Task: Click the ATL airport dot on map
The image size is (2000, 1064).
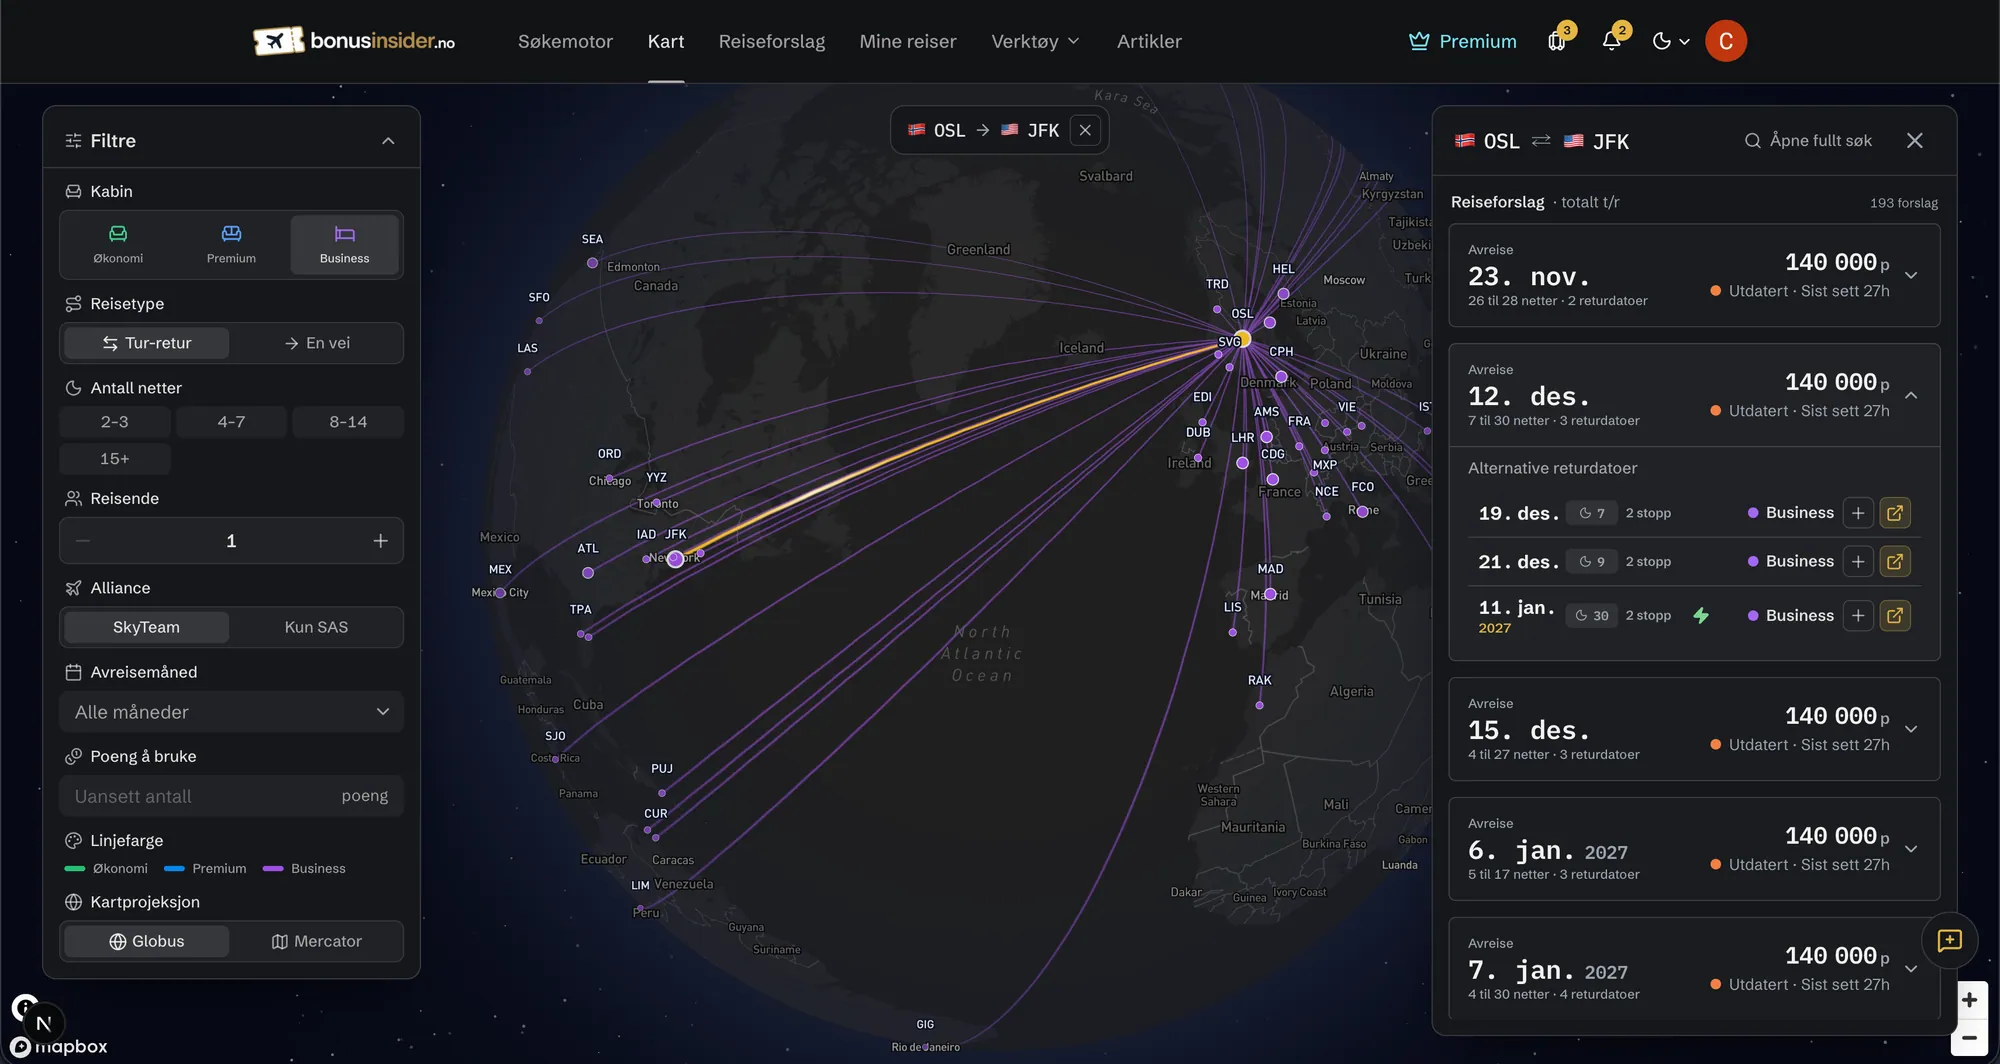Action: 588,573
